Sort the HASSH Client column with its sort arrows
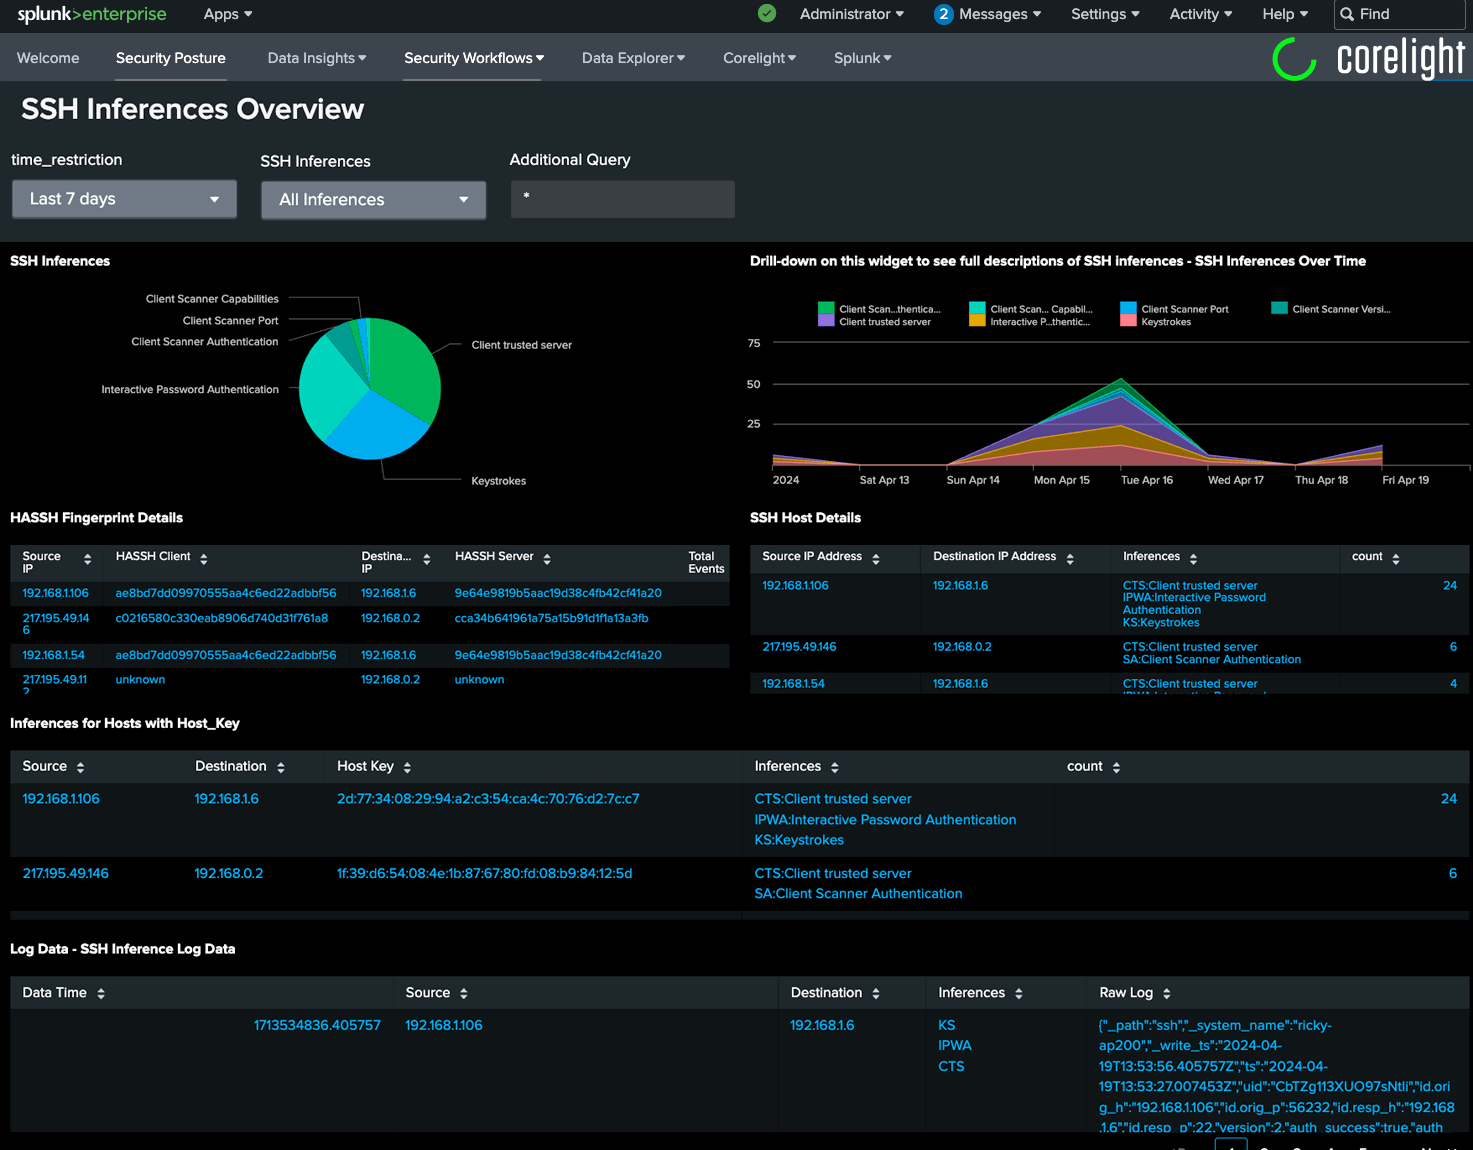Screen dimensions: 1473x1150 point(204,557)
